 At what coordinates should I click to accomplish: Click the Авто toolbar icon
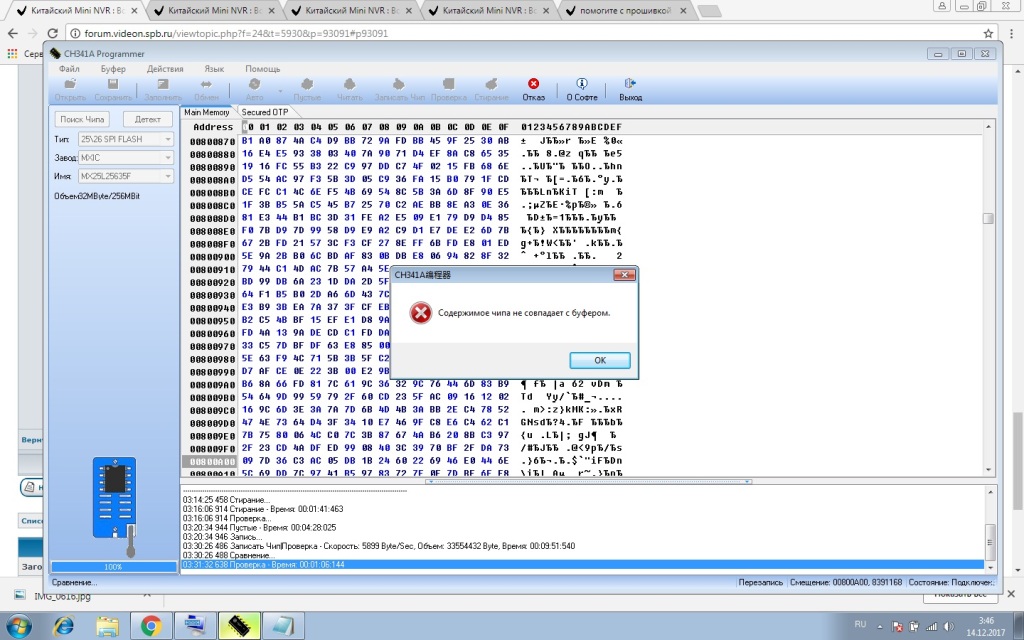255,85
